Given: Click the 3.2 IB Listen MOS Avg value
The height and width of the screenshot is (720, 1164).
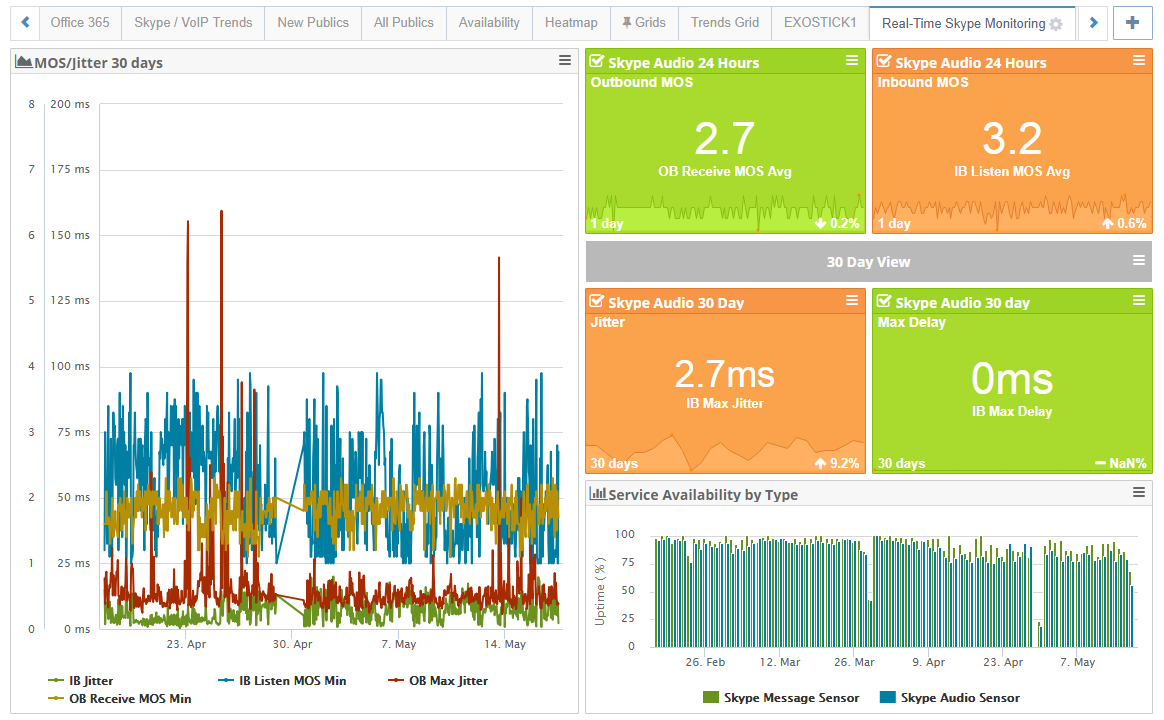Looking at the screenshot, I should [x=1012, y=138].
